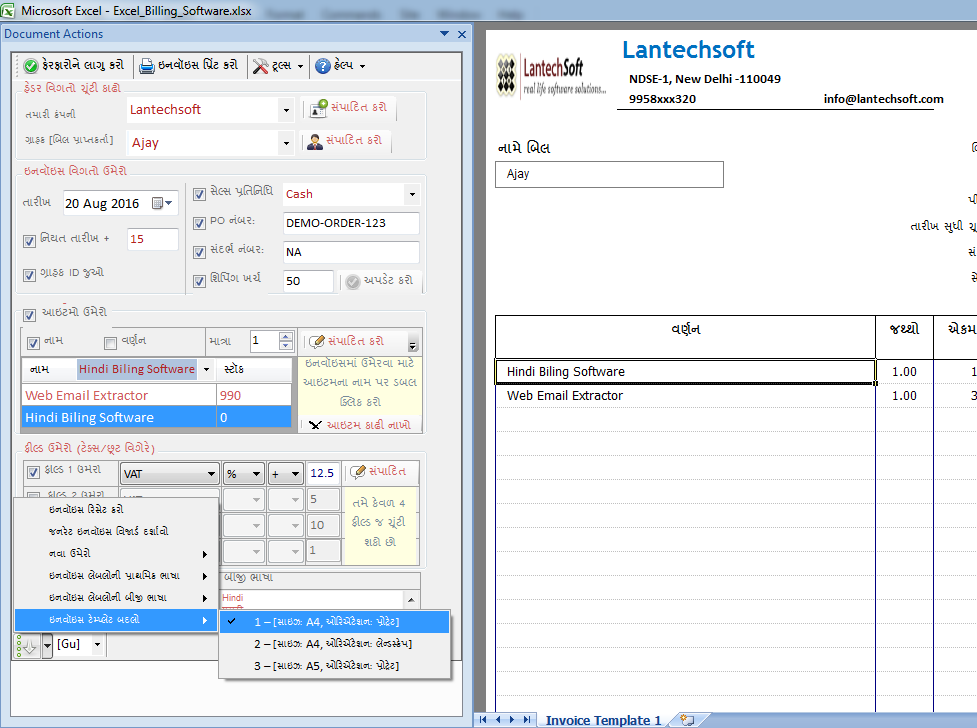977x728 pixels.
Task: Choose template 3 A5 portrait
Action: 335,666
